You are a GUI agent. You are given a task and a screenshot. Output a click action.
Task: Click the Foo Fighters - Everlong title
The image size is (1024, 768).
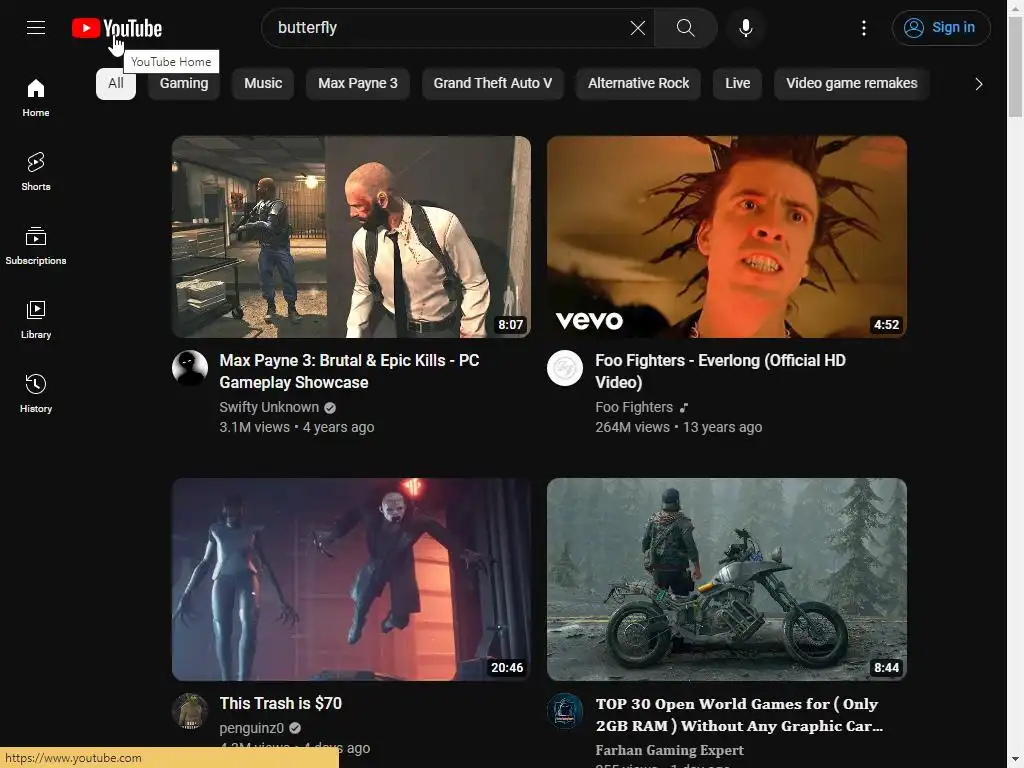720,371
